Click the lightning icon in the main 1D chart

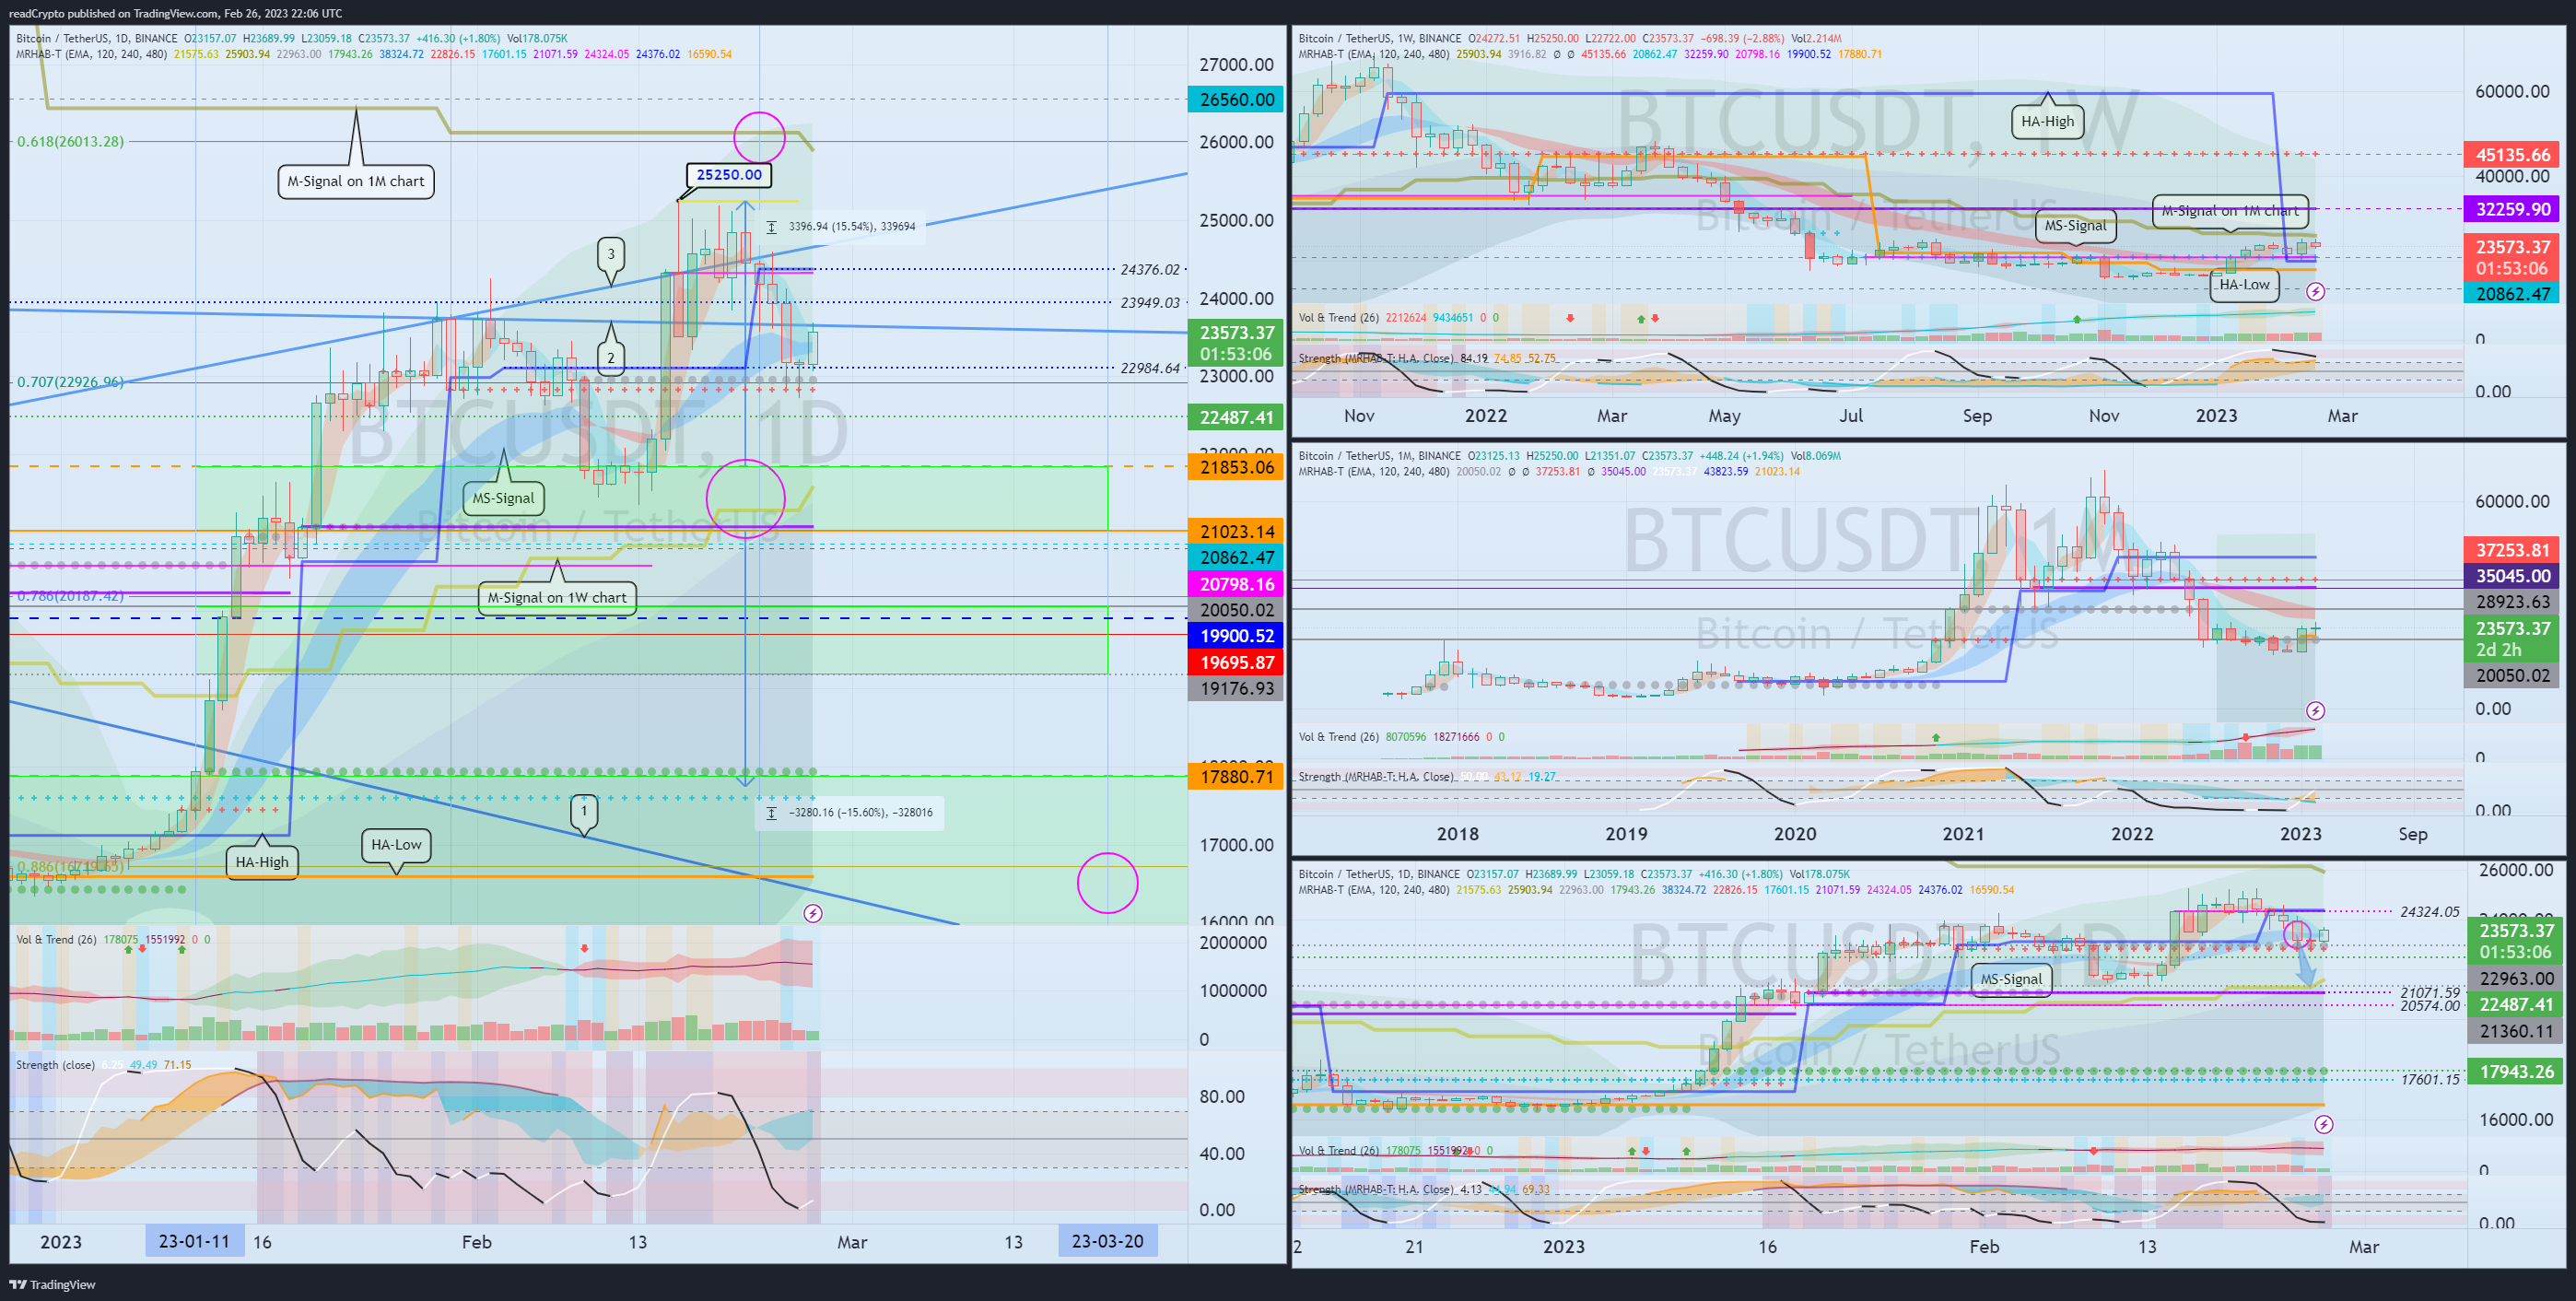(813, 913)
